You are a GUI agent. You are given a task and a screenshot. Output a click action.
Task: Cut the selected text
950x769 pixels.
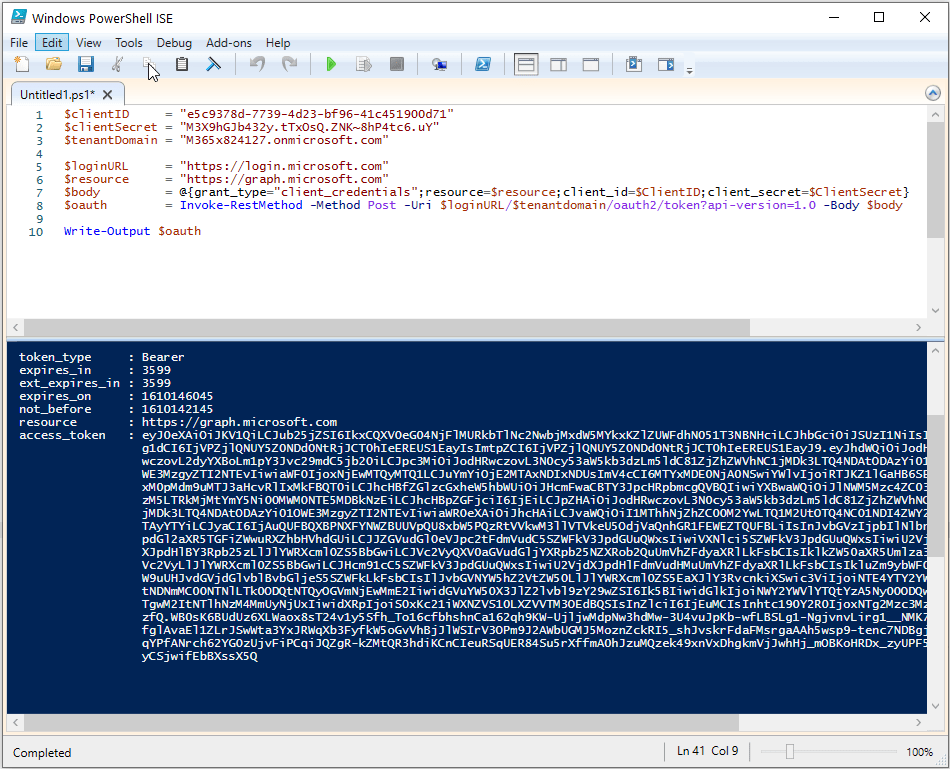pos(117,63)
